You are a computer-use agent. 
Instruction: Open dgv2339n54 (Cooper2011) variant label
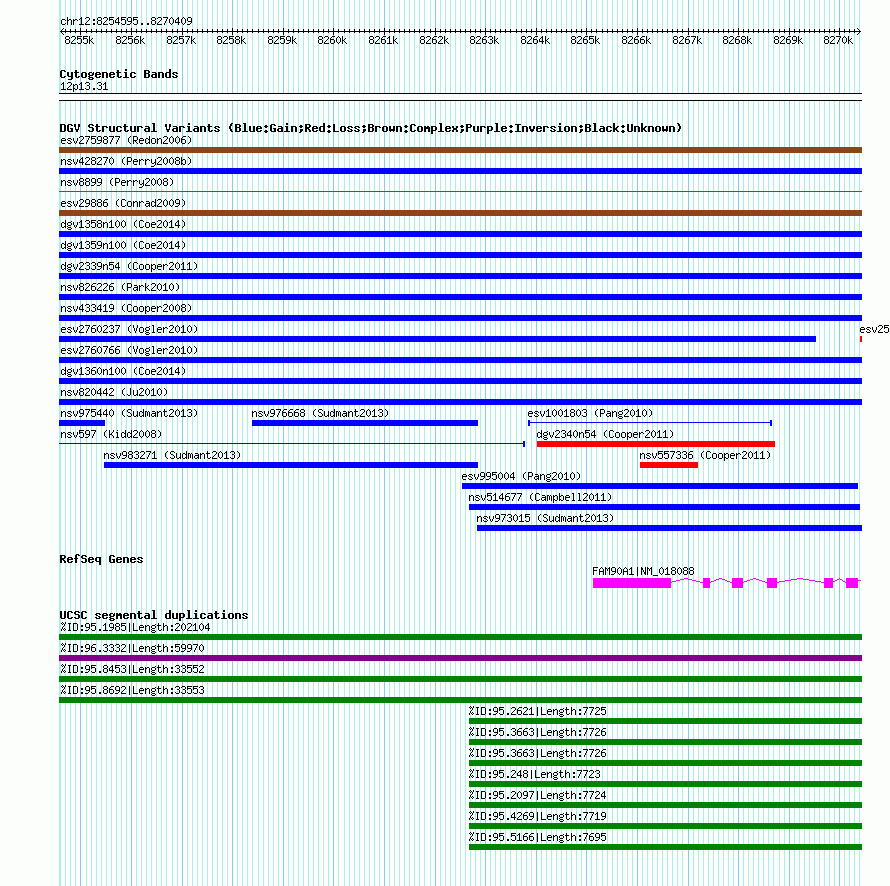pyautogui.click(x=129, y=266)
